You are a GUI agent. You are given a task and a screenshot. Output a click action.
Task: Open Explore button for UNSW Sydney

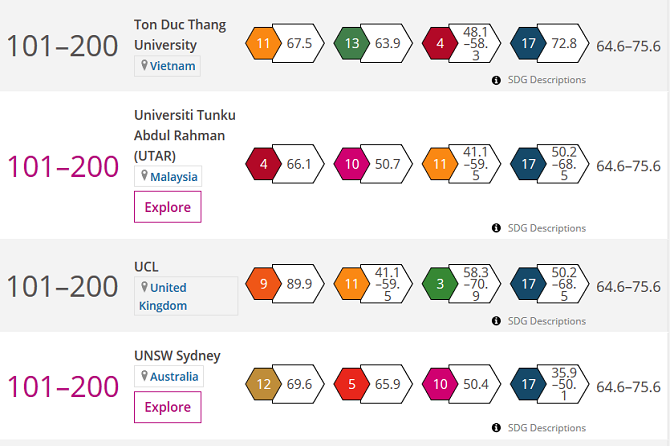click(168, 407)
